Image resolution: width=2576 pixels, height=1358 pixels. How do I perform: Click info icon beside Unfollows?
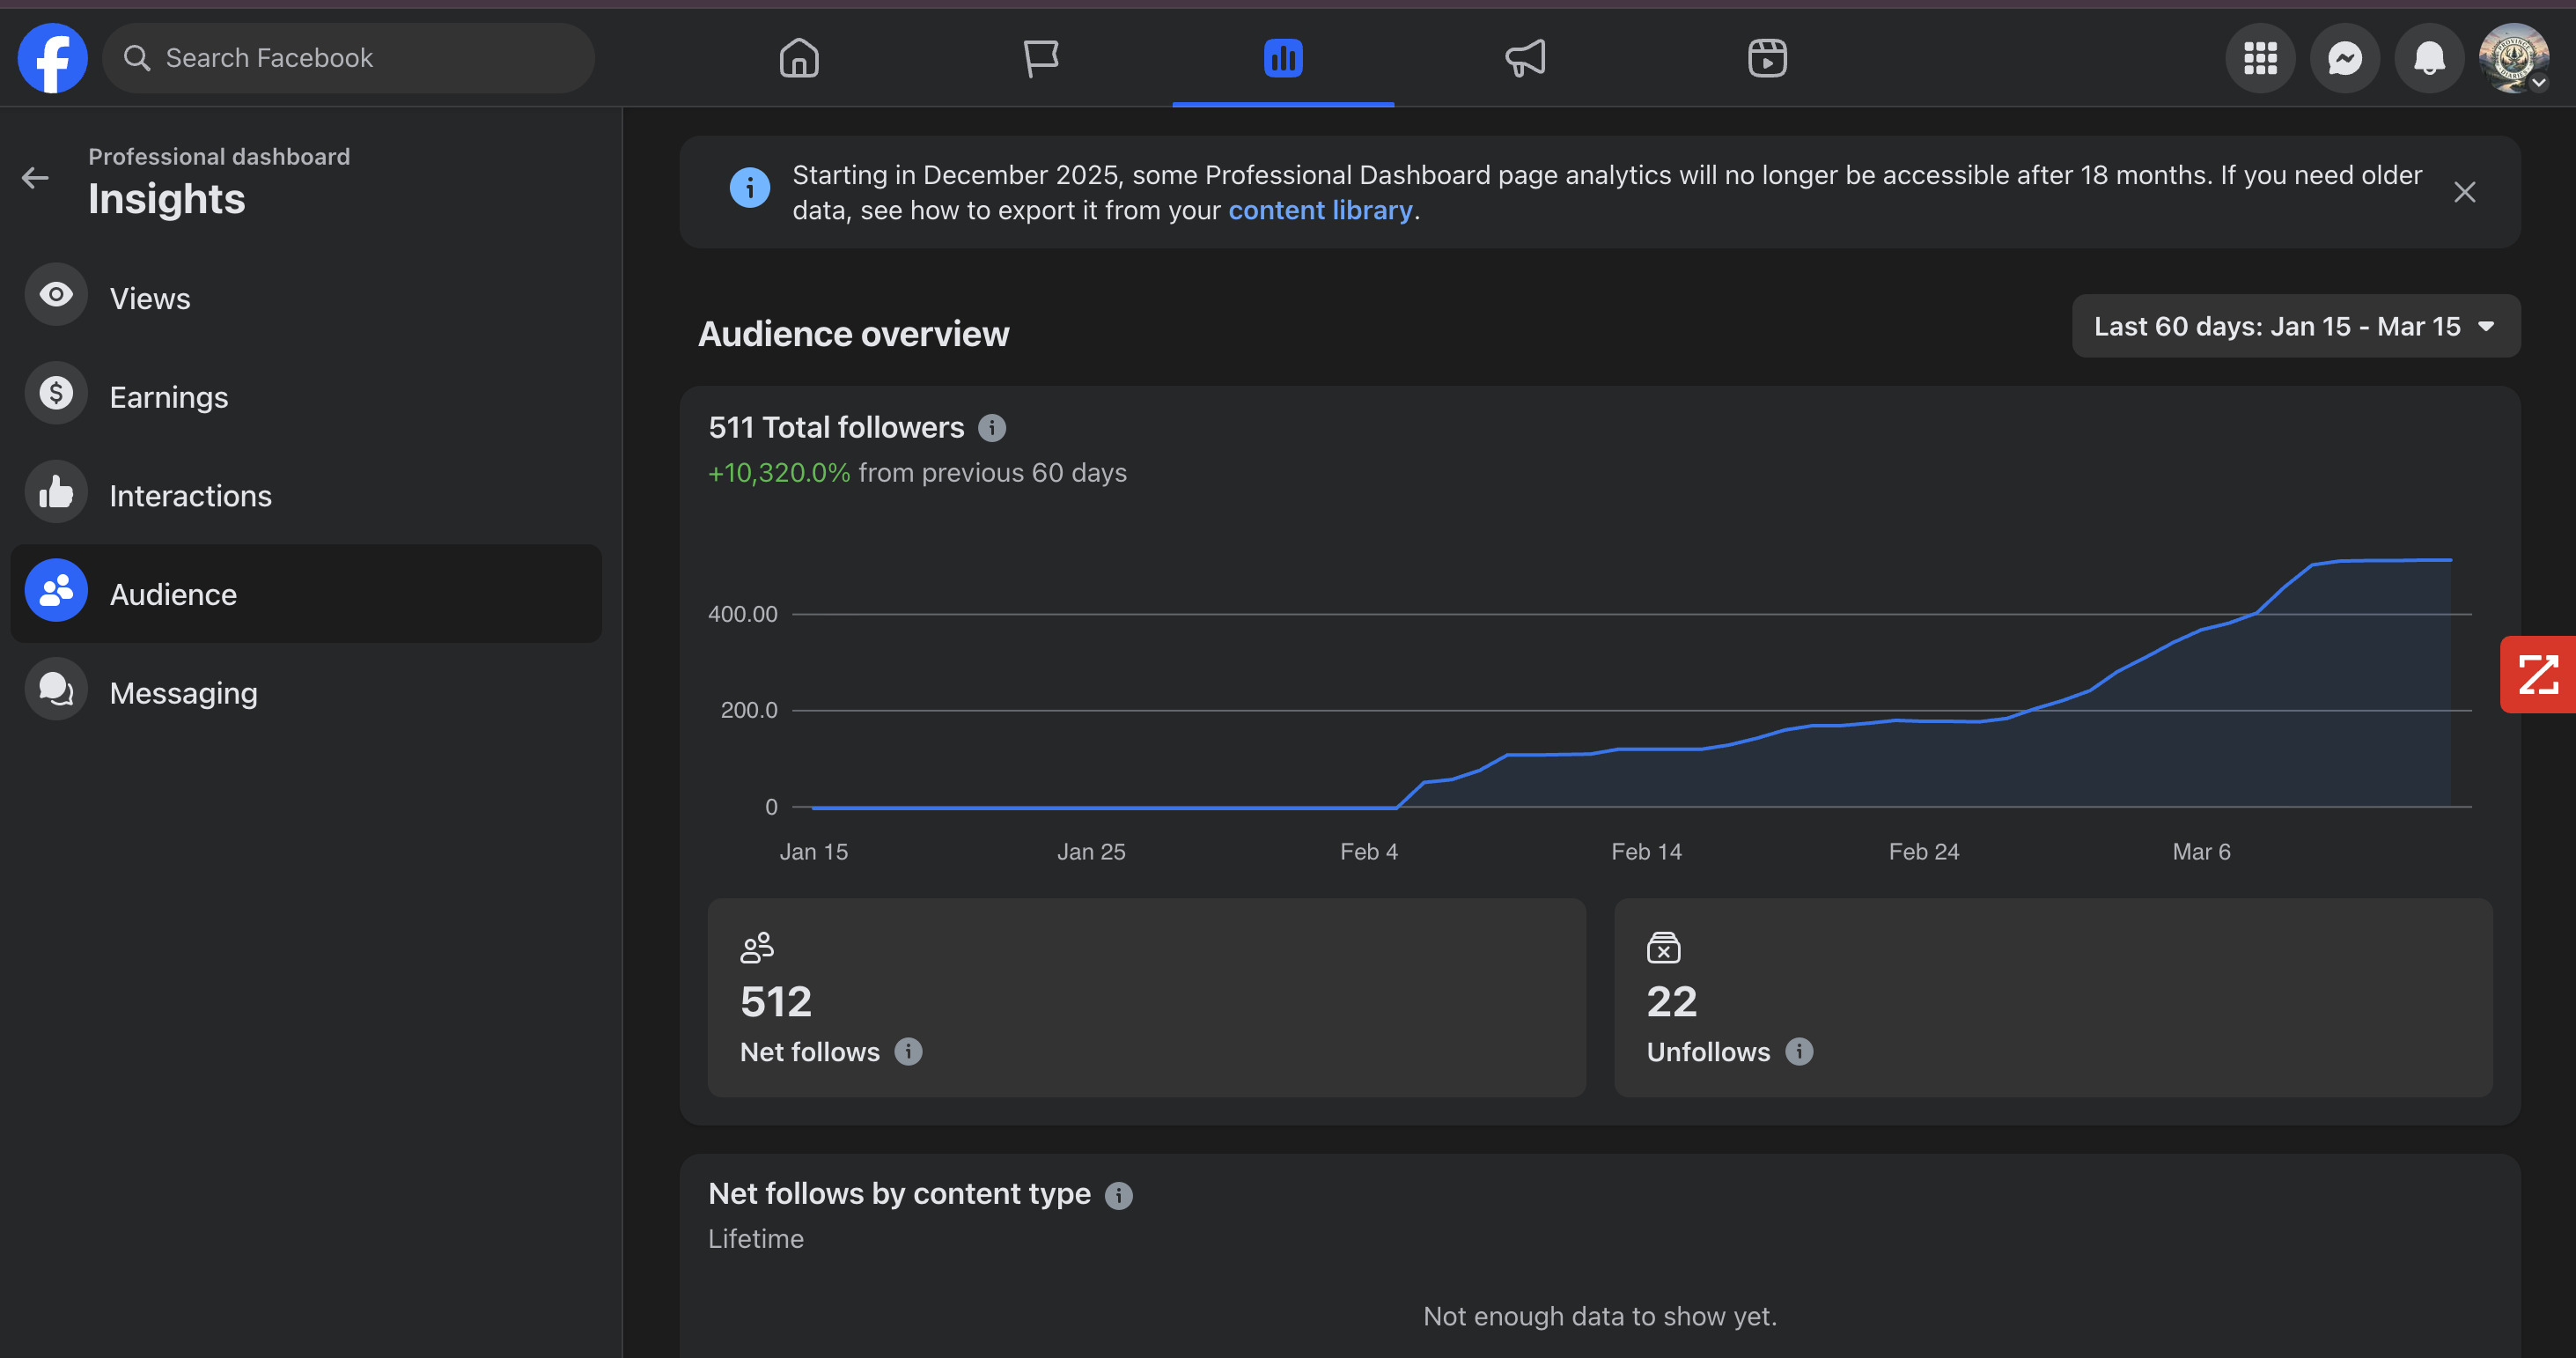click(x=1798, y=1052)
